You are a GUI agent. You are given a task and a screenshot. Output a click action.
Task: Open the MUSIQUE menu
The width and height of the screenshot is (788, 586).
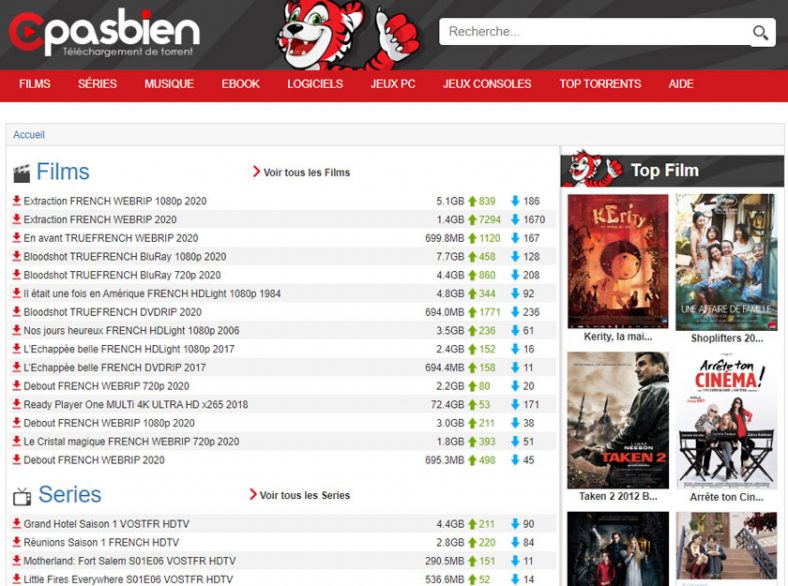coord(169,84)
